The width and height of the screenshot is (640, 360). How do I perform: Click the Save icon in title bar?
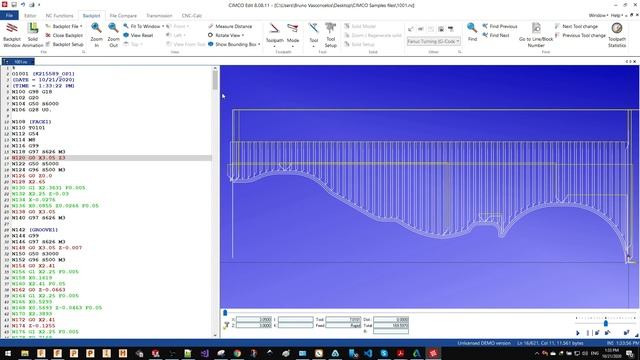click(x=14, y=4)
